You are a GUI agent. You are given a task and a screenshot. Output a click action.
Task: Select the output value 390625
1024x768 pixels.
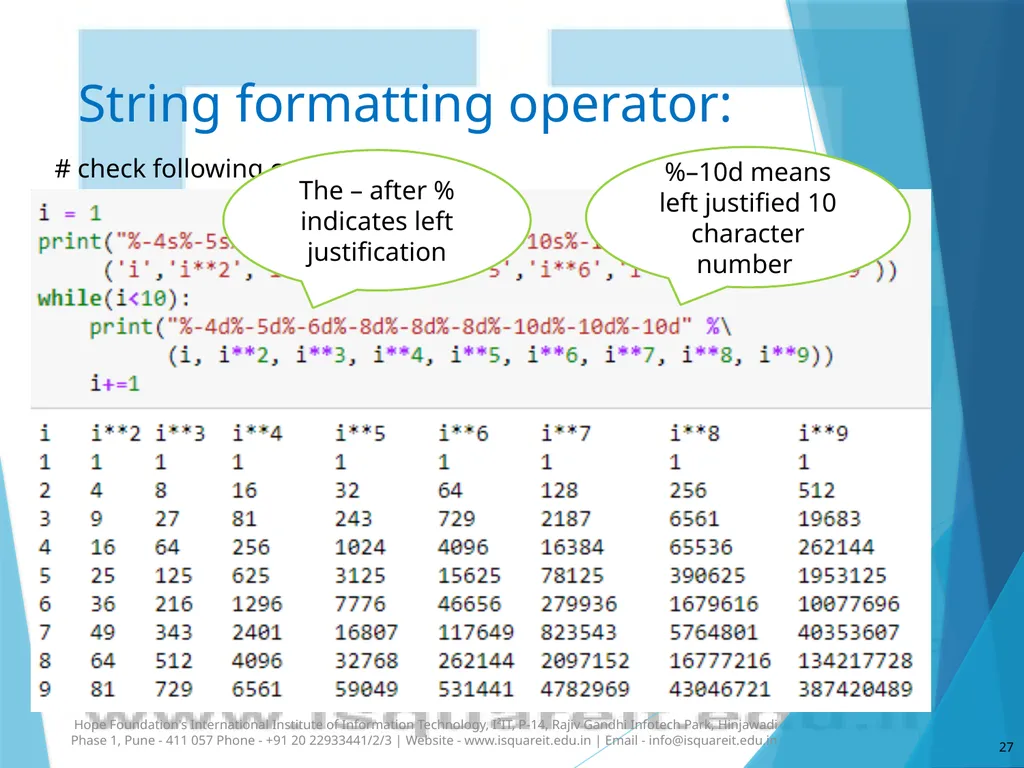click(707, 575)
